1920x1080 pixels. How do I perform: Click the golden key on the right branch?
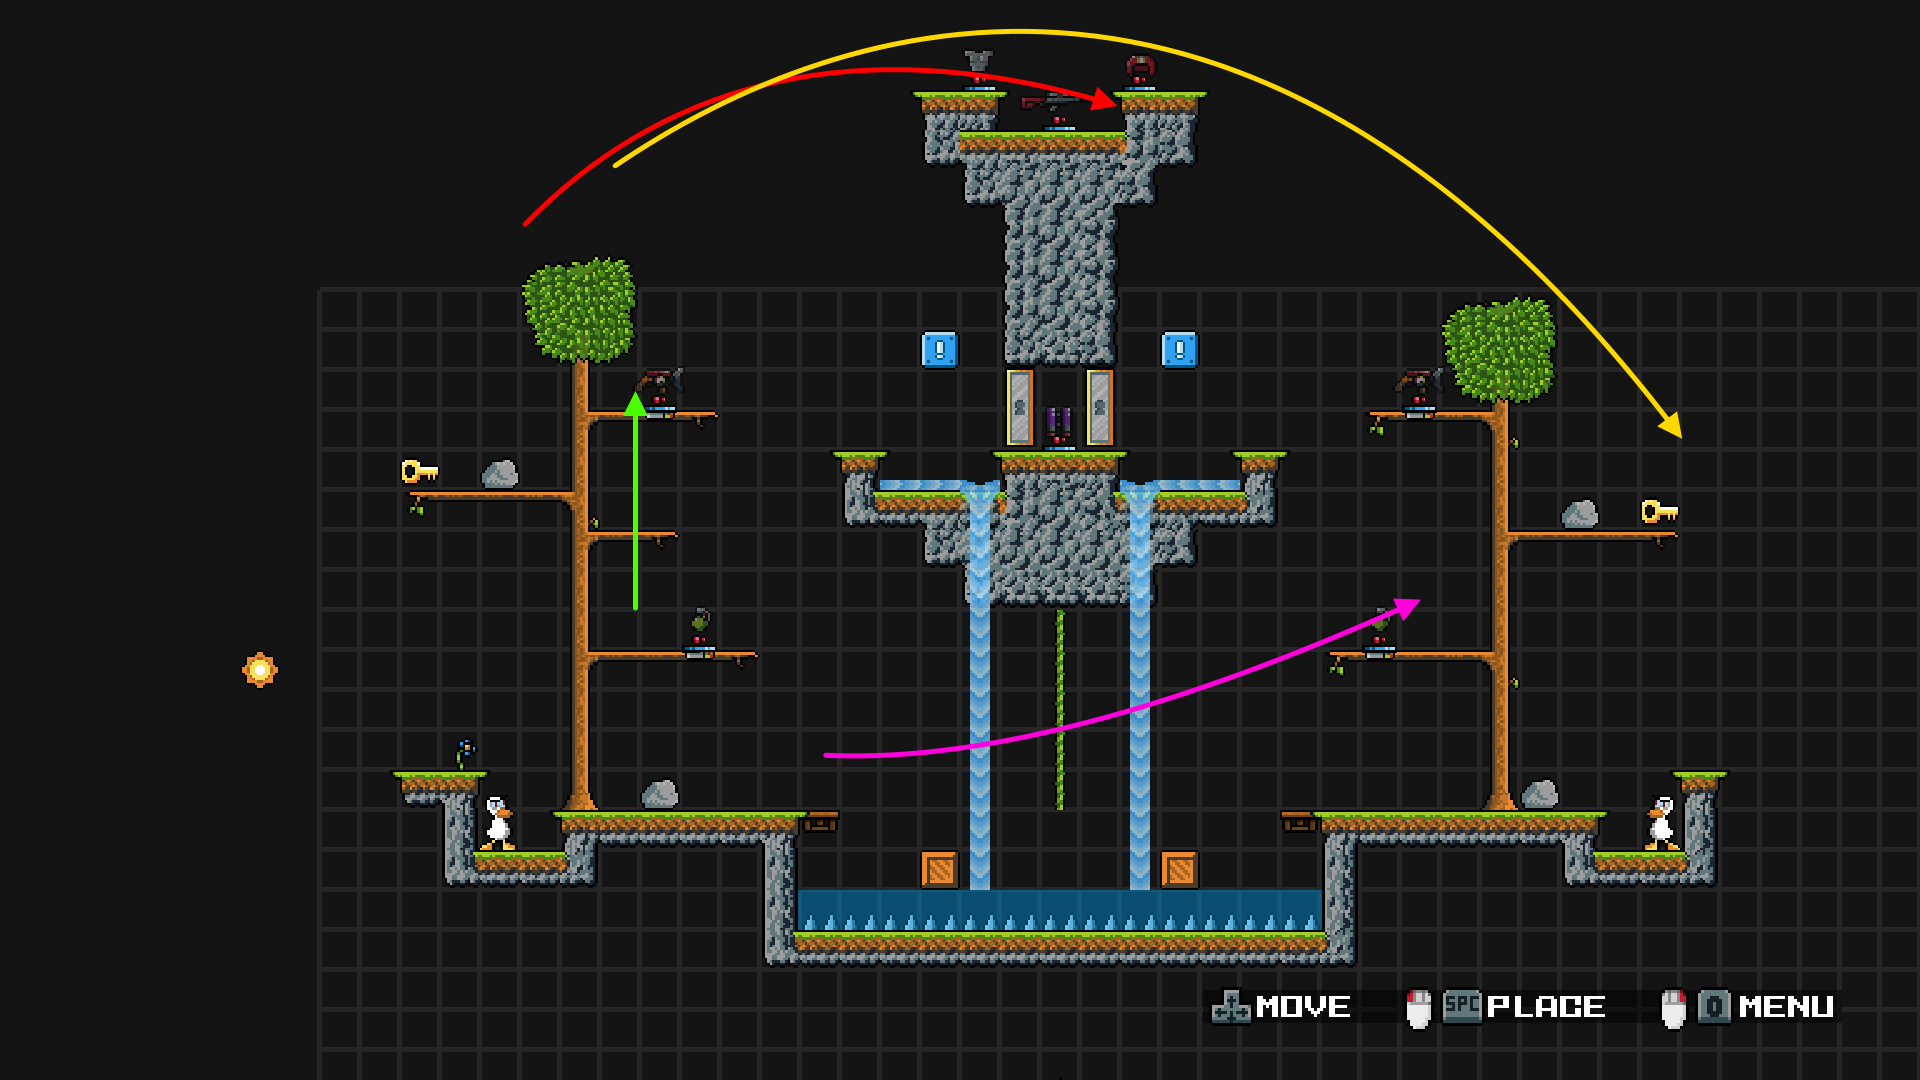1658,512
